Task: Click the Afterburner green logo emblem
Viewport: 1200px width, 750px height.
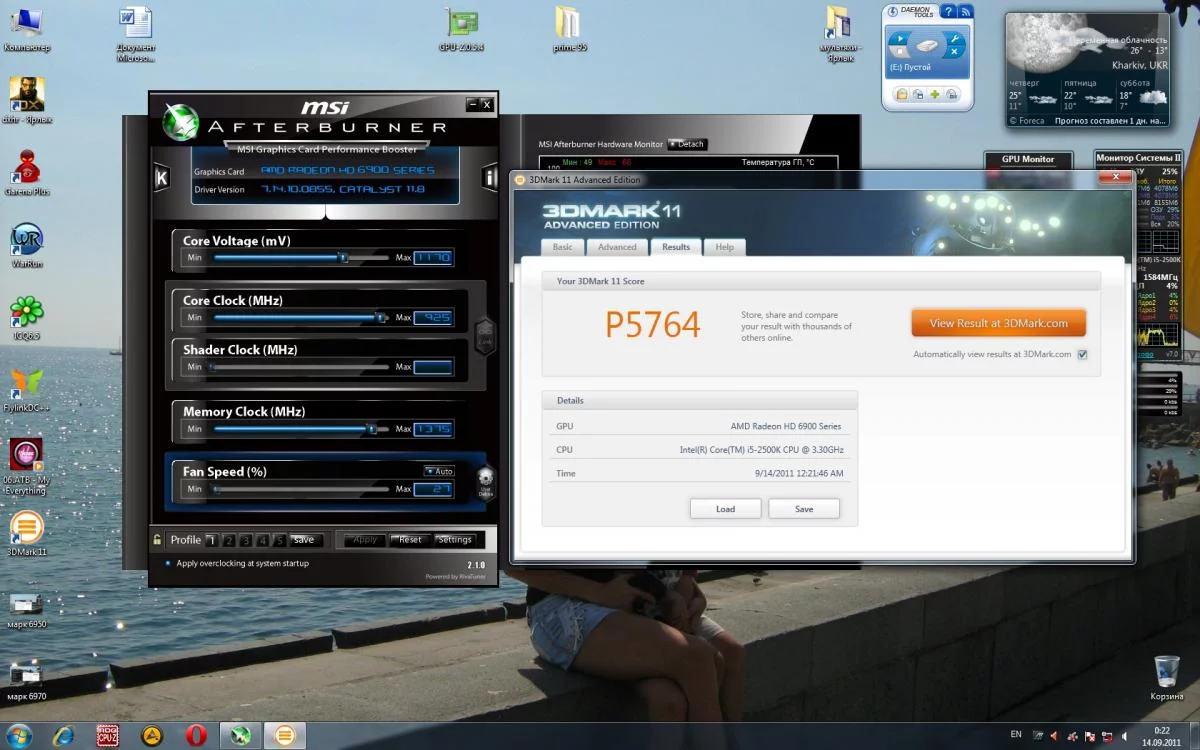Action: pos(180,121)
